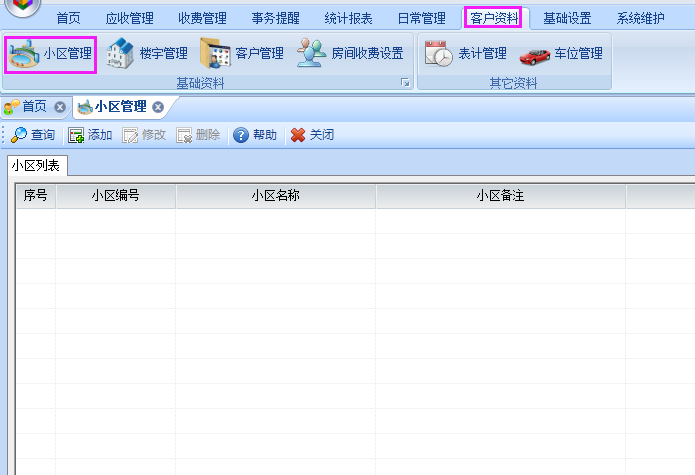Image resolution: width=695 pixels, height=475 pixels.
Task: Click the 修改 edit toolbar button
Action: pyautogui.click(x=144, y=135)
